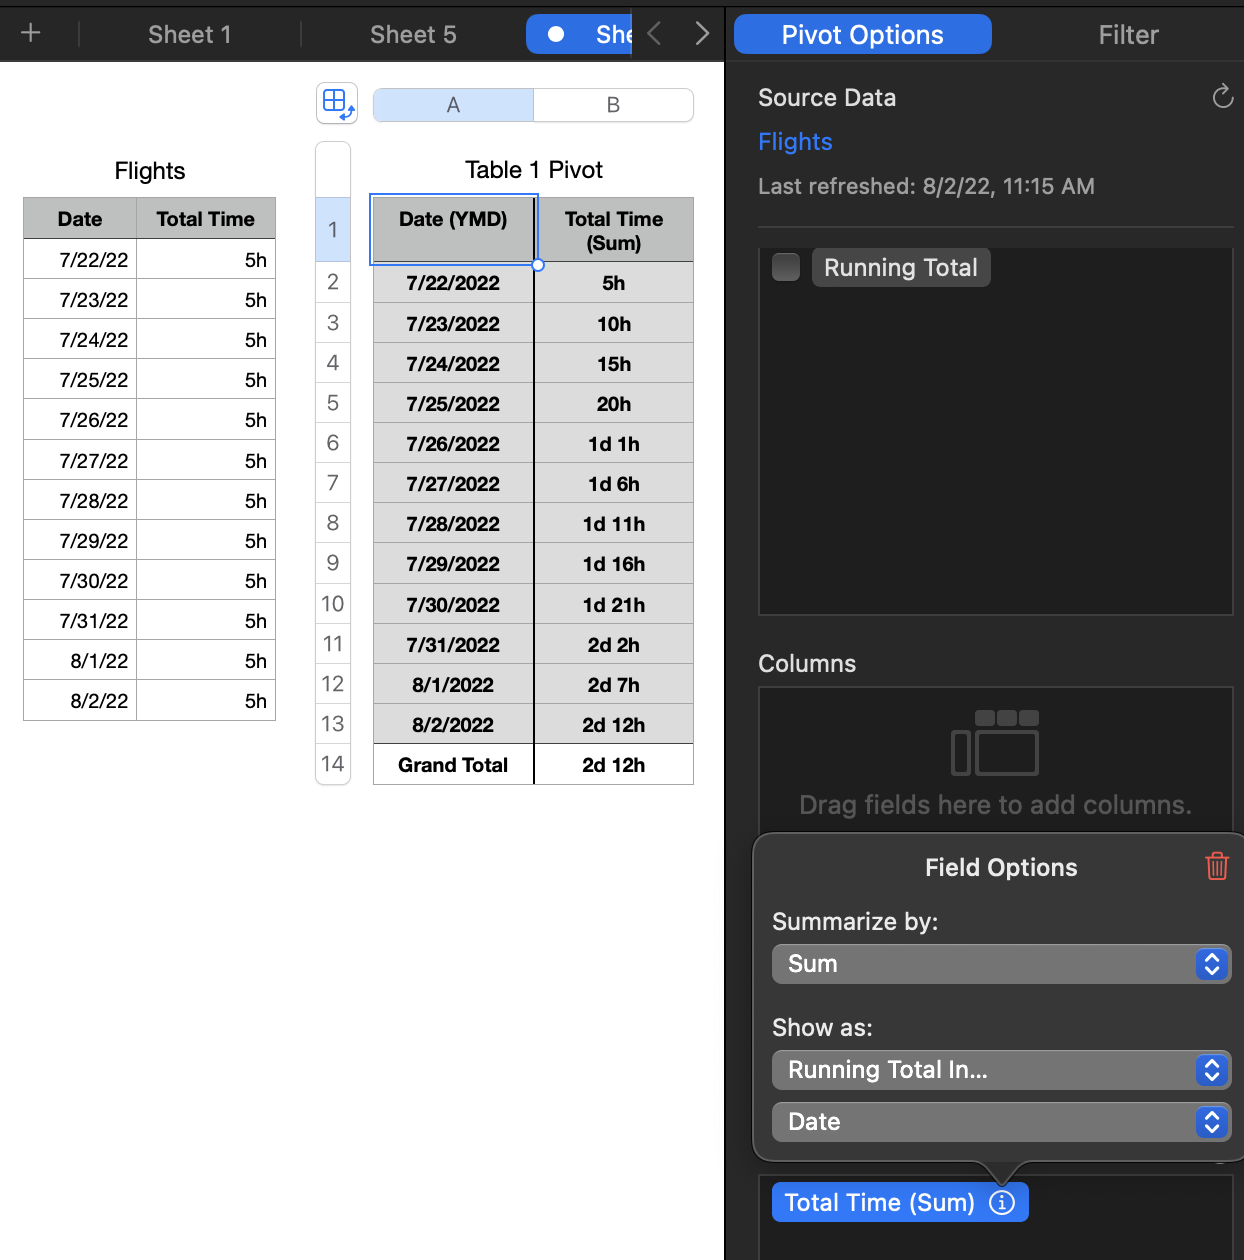Select row 7 header of pivot table
Image resolution: width=1244 pixels, height=1260 pixels.
coord(333,483)
